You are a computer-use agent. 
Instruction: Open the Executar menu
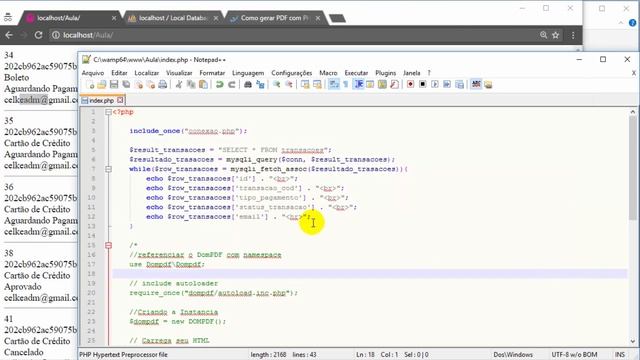tap(356, 73)
